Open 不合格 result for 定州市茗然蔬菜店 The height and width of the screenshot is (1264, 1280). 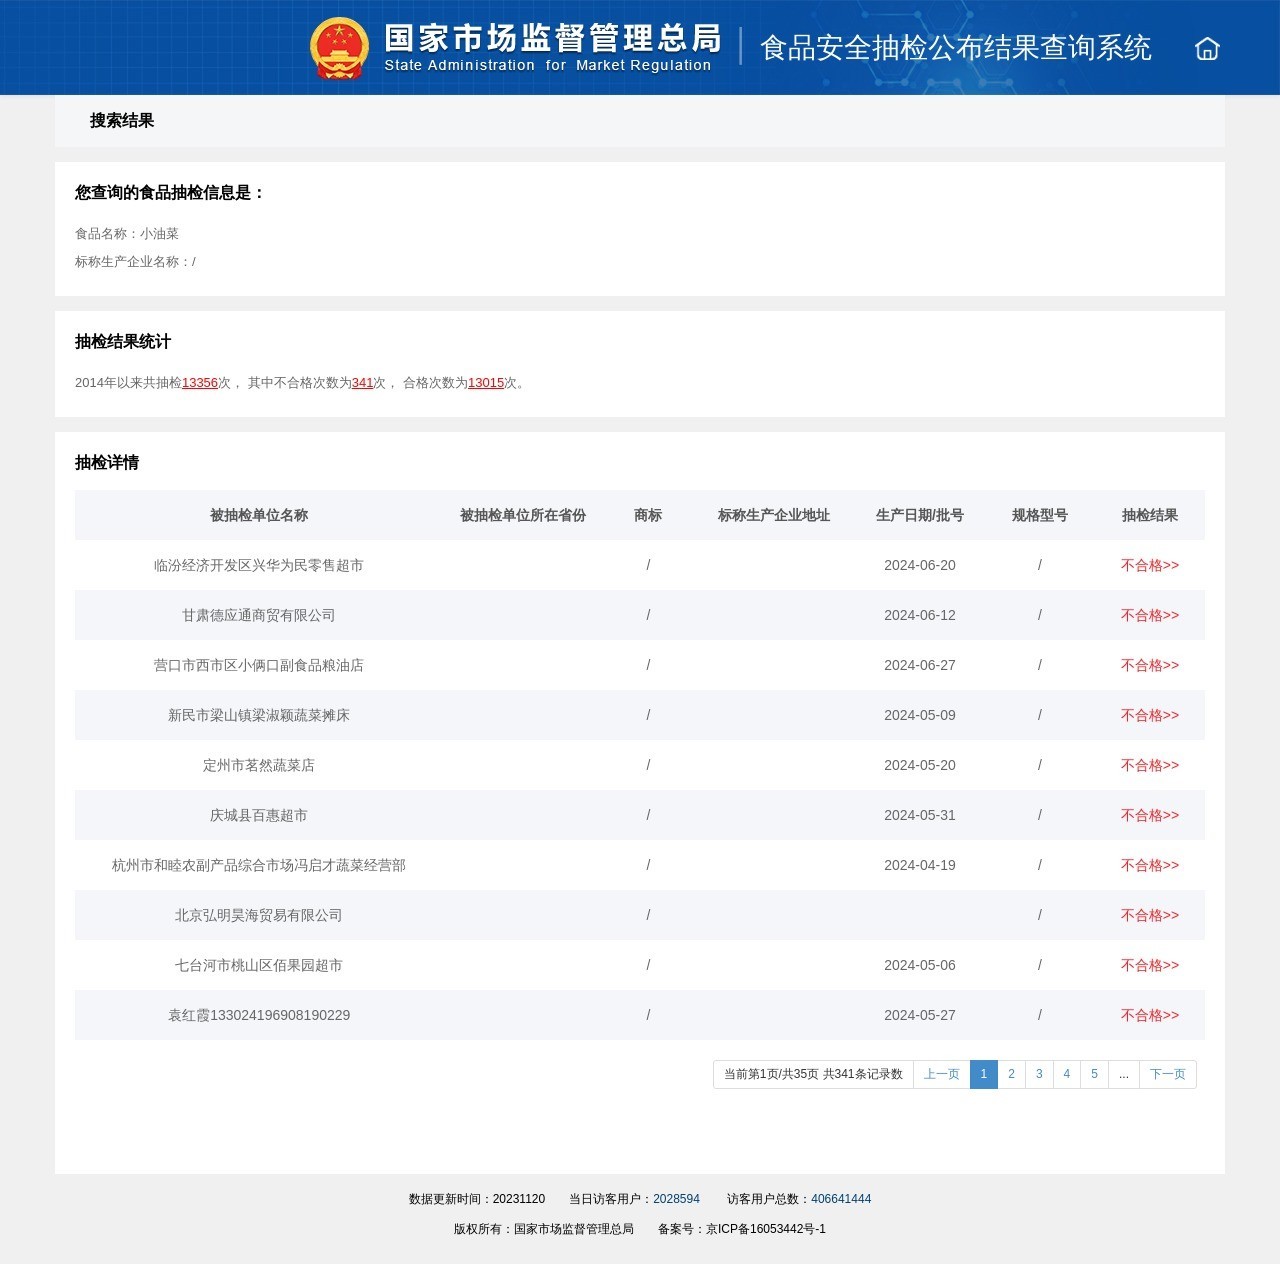[1149, 766]
